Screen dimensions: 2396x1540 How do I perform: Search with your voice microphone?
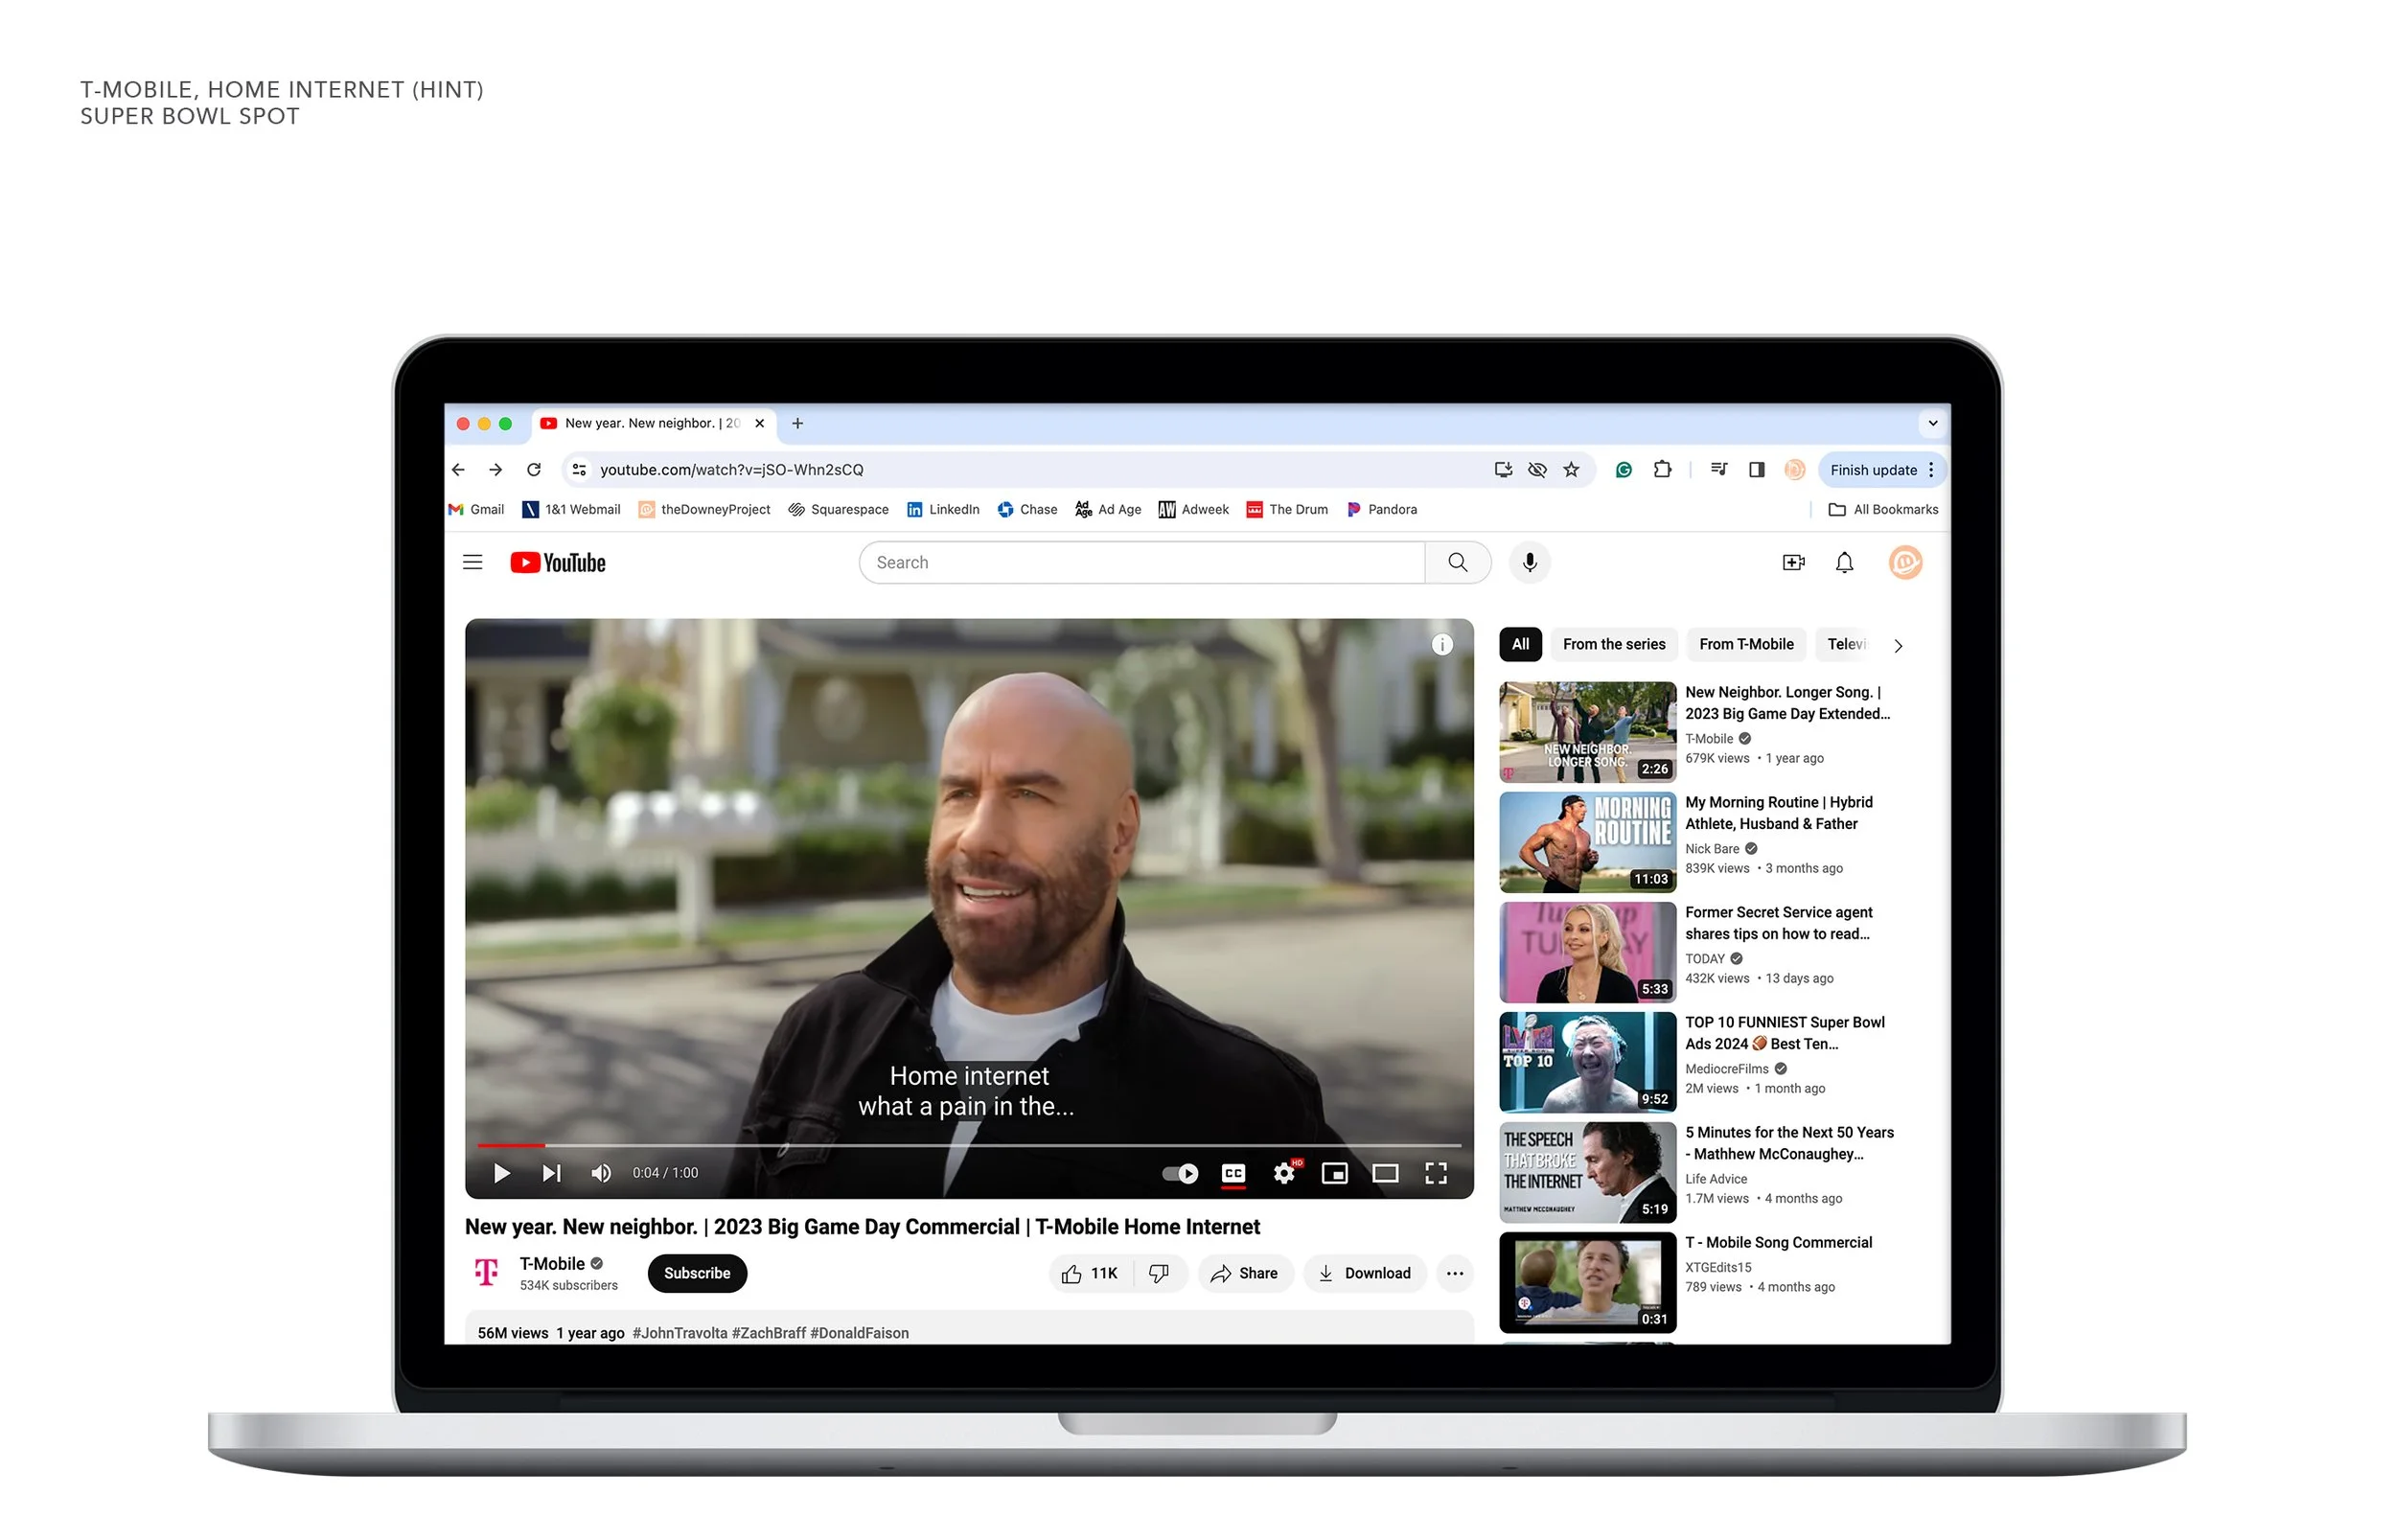[x=1529, y=563]
